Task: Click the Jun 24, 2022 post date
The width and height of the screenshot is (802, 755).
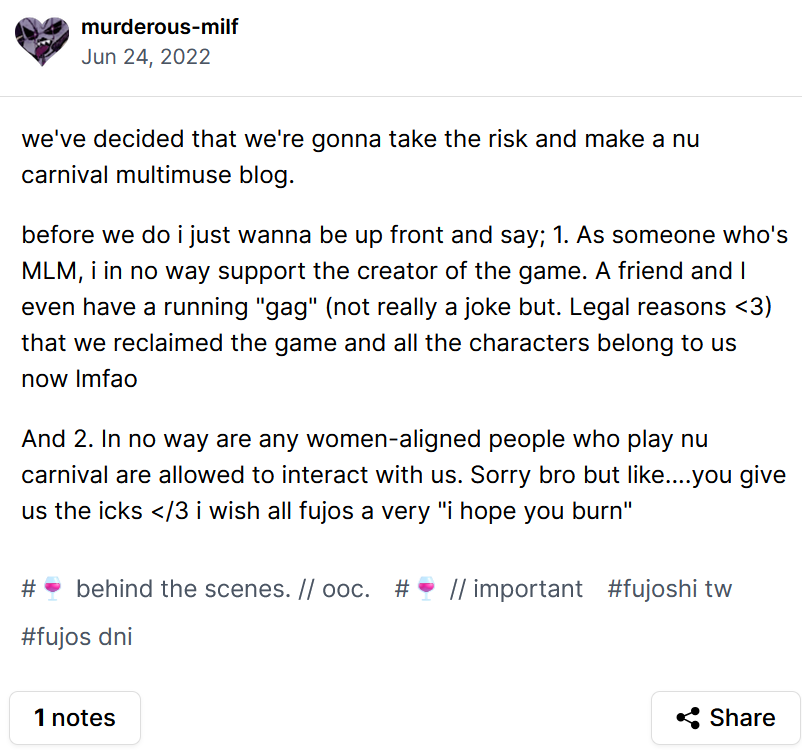Action: [x=145, y=56]
